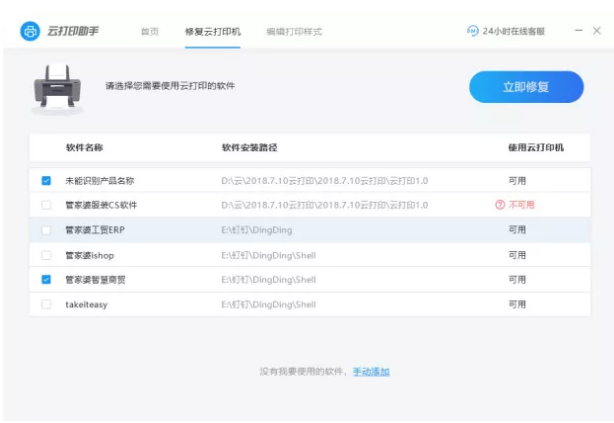
Task: Click the install path of 管家婆智慧商贸
Action: tap(269, 280)
